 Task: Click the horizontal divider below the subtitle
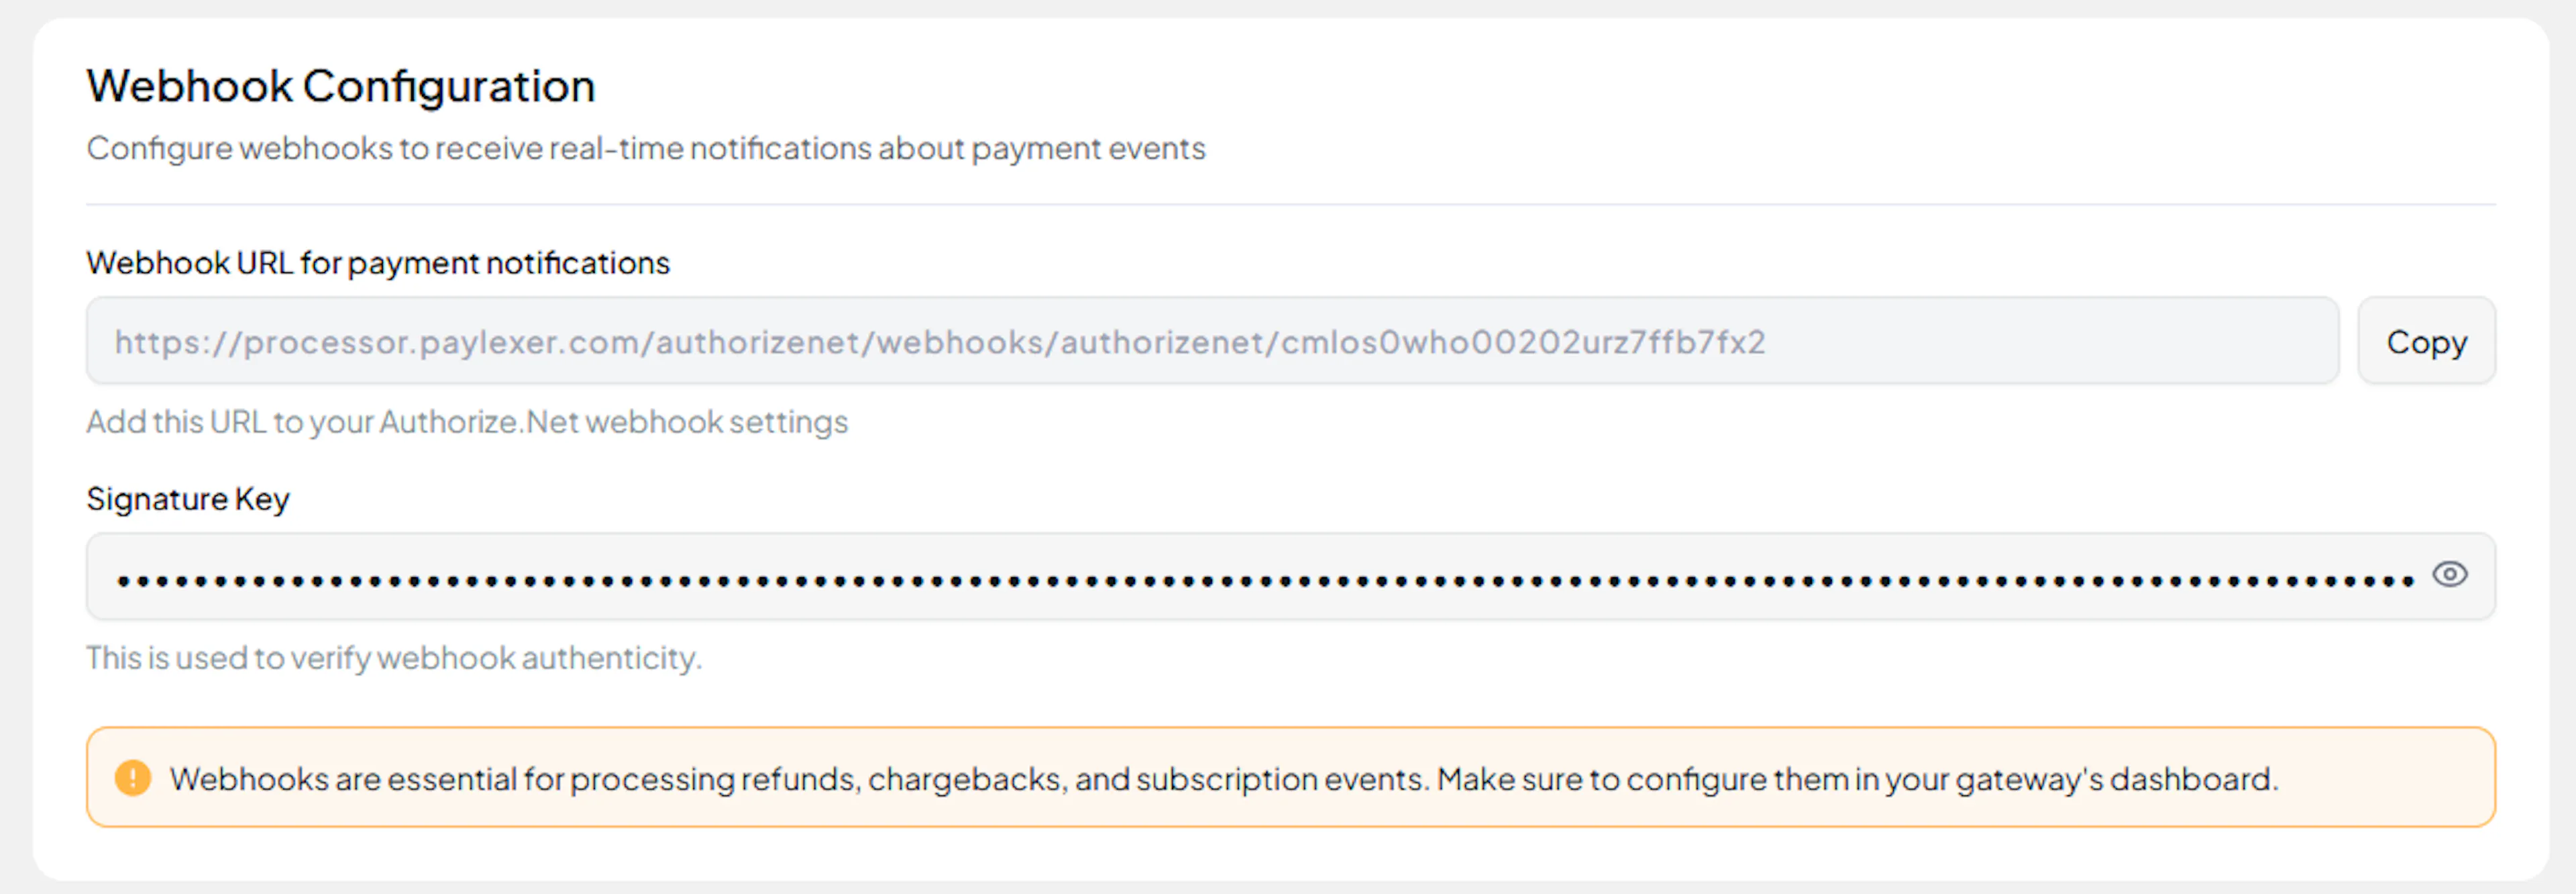click(x=1290, y=205)
